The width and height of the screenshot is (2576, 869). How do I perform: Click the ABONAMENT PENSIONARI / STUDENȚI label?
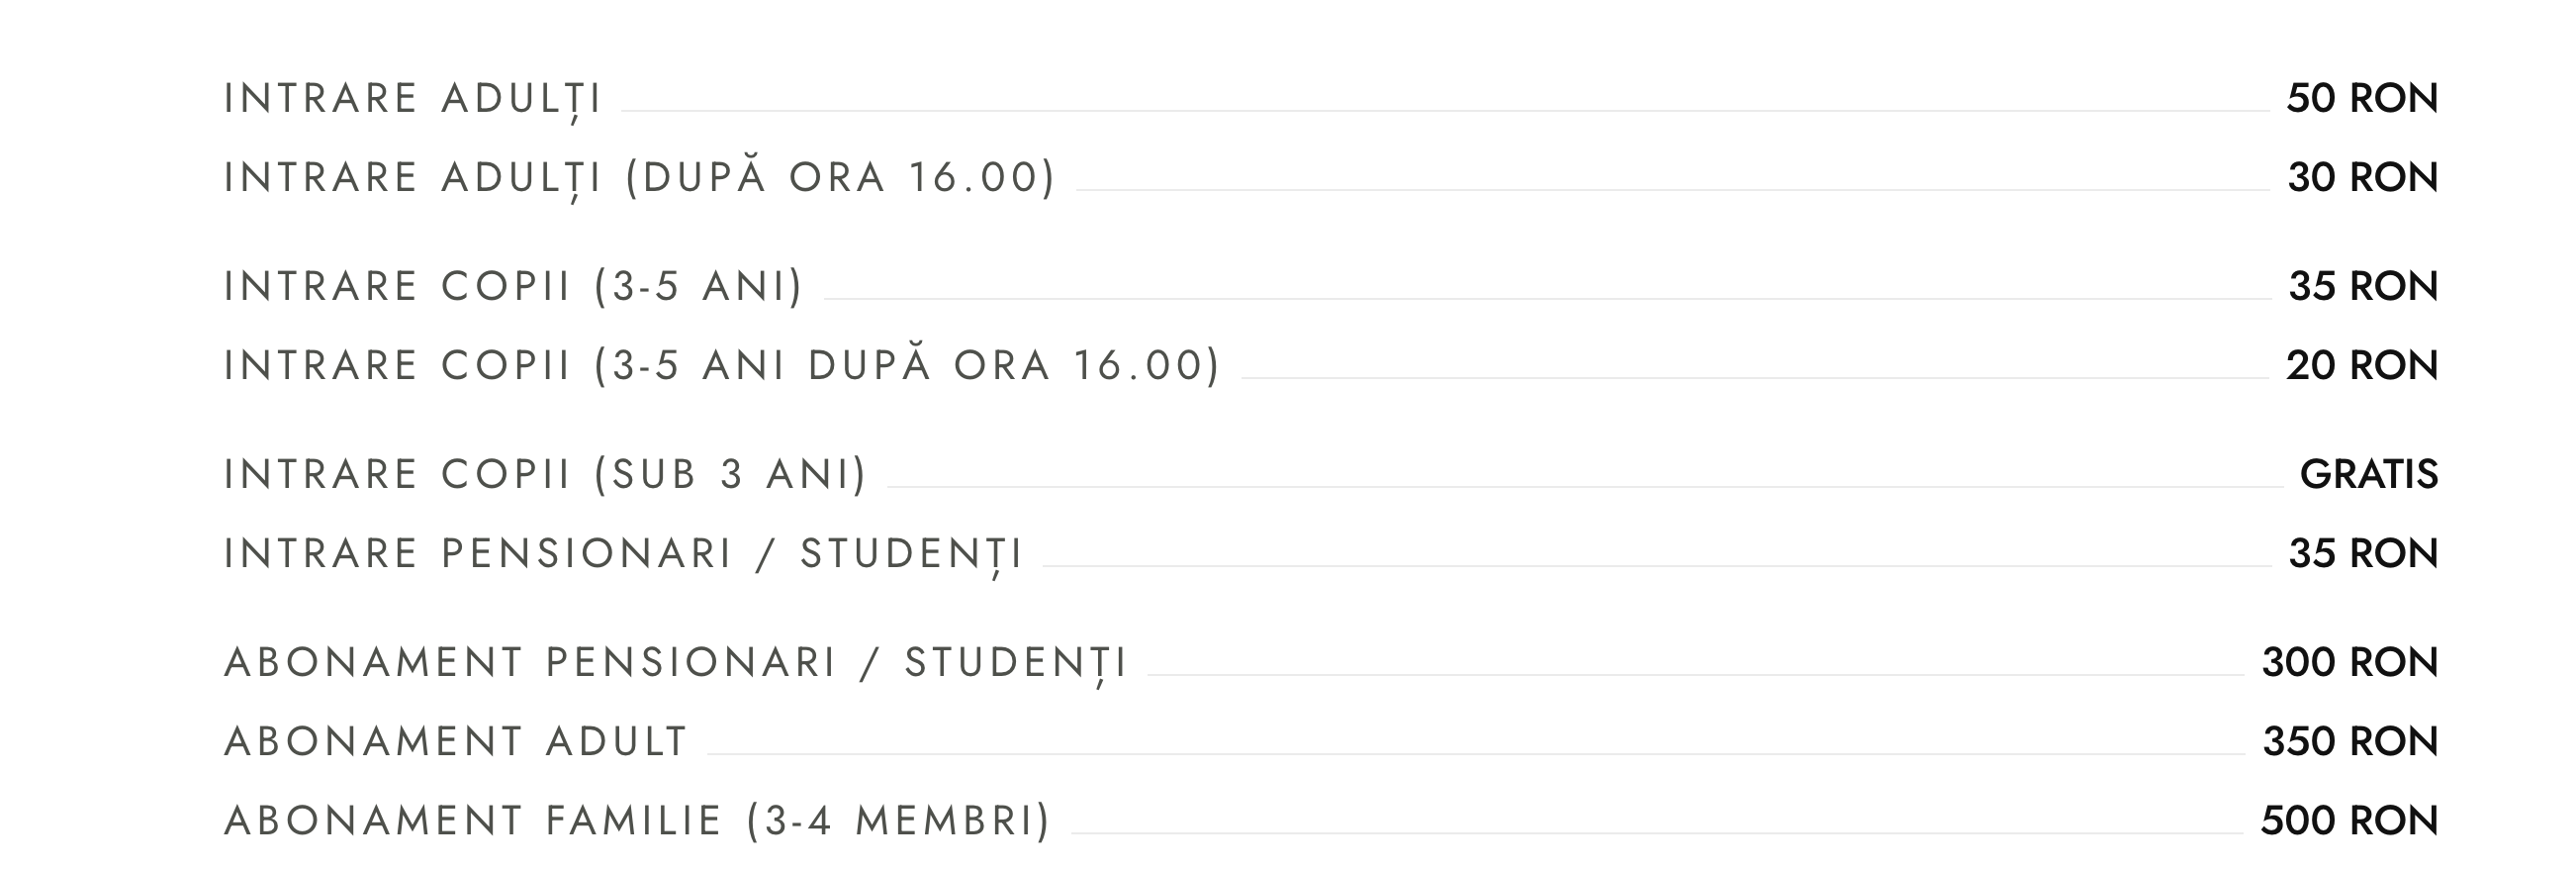(676, 662)
